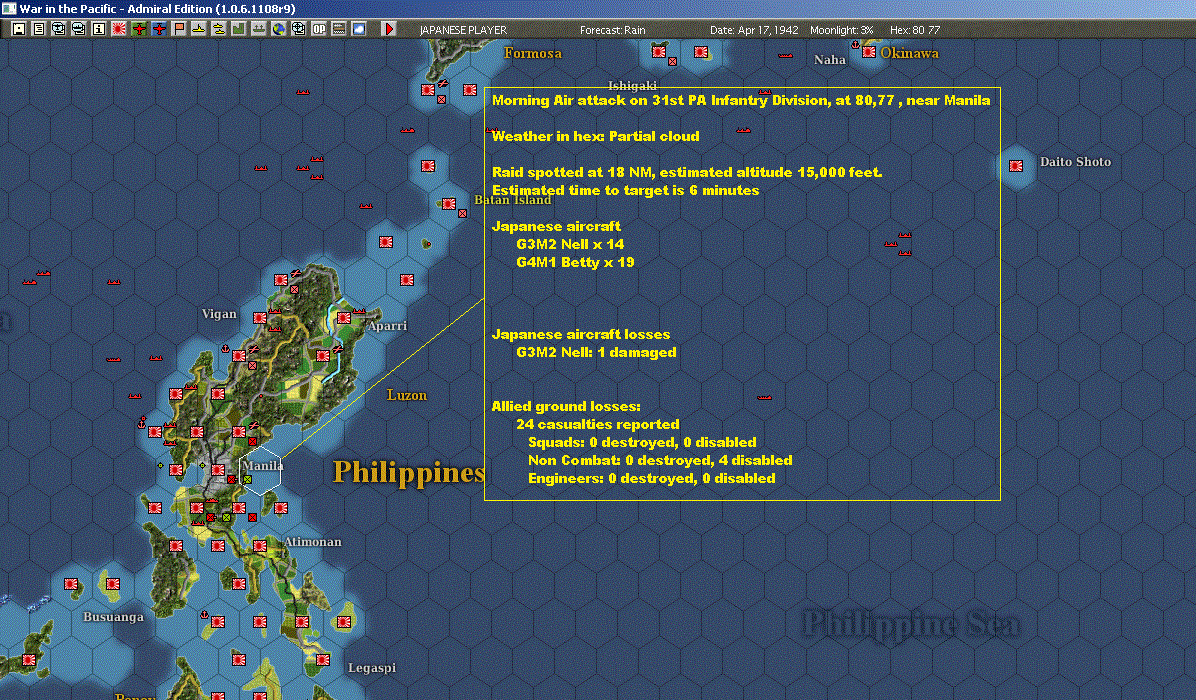1196x700 pixels.
Task: Click the application icon in title bar
Action: click(x=8, y=8)
